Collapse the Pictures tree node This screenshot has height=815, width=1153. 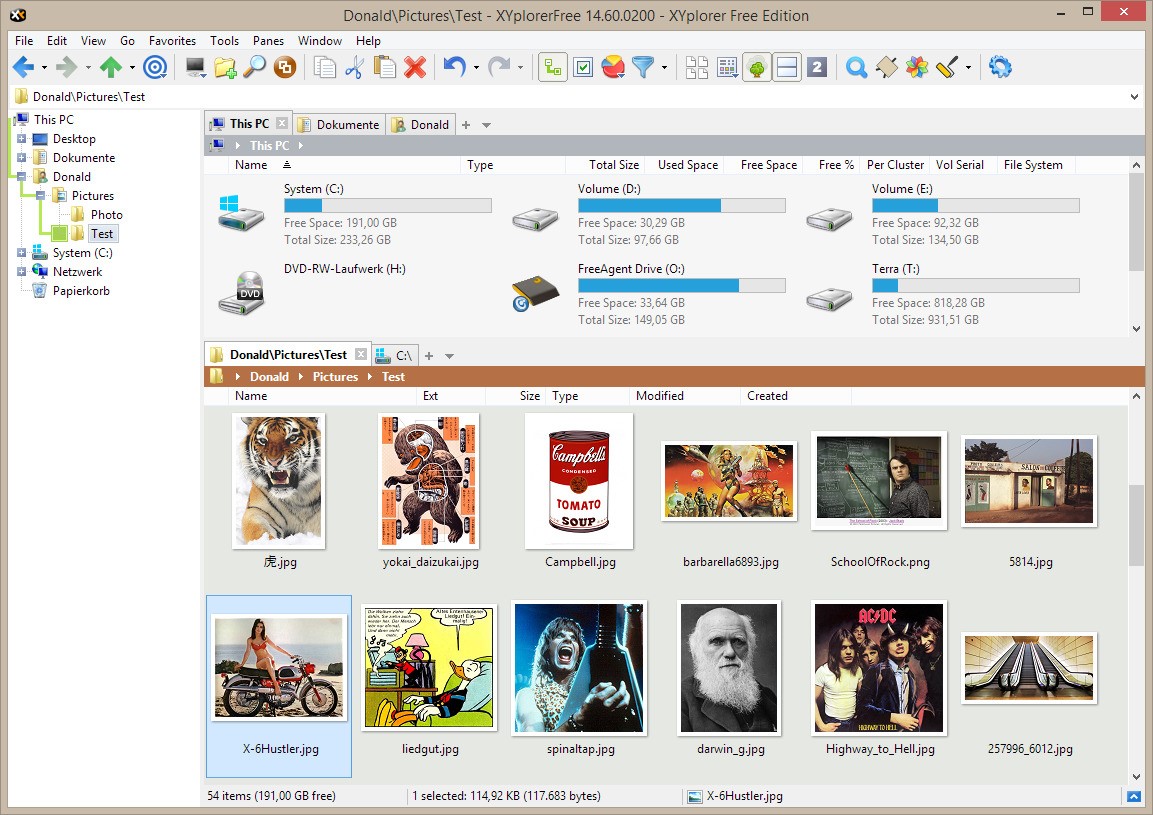point(40,196)
